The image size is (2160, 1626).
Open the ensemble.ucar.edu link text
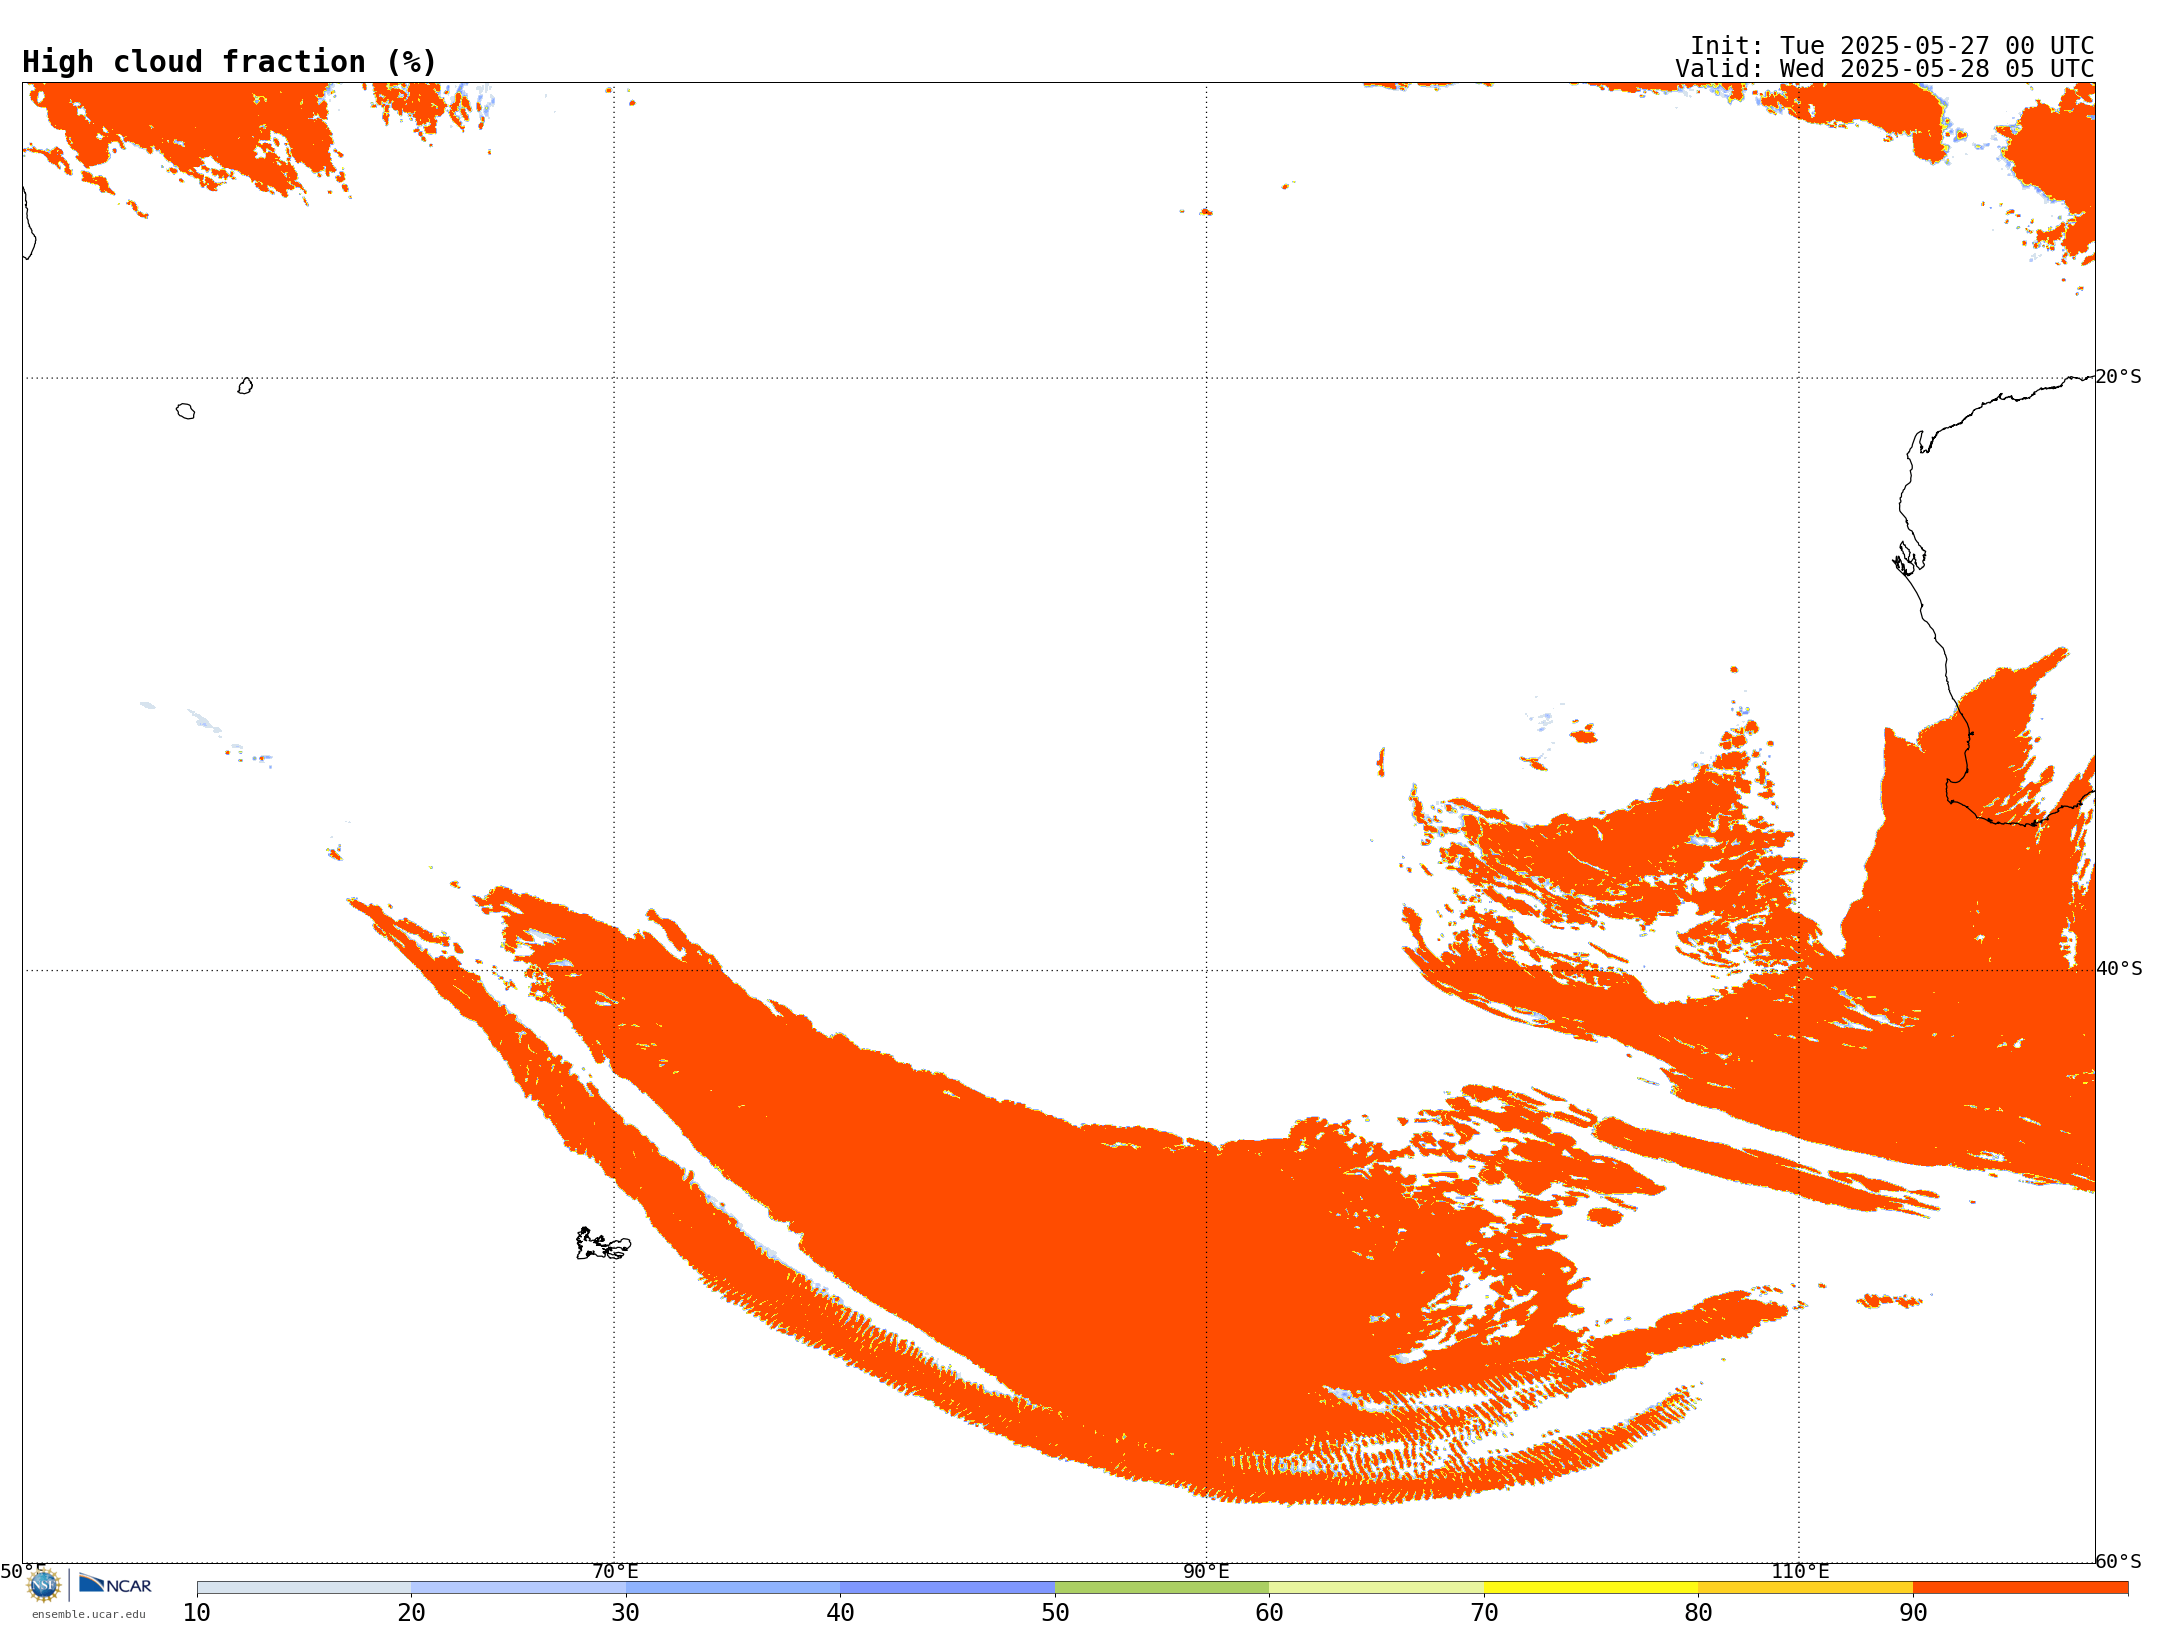[x=88, y=1614]
